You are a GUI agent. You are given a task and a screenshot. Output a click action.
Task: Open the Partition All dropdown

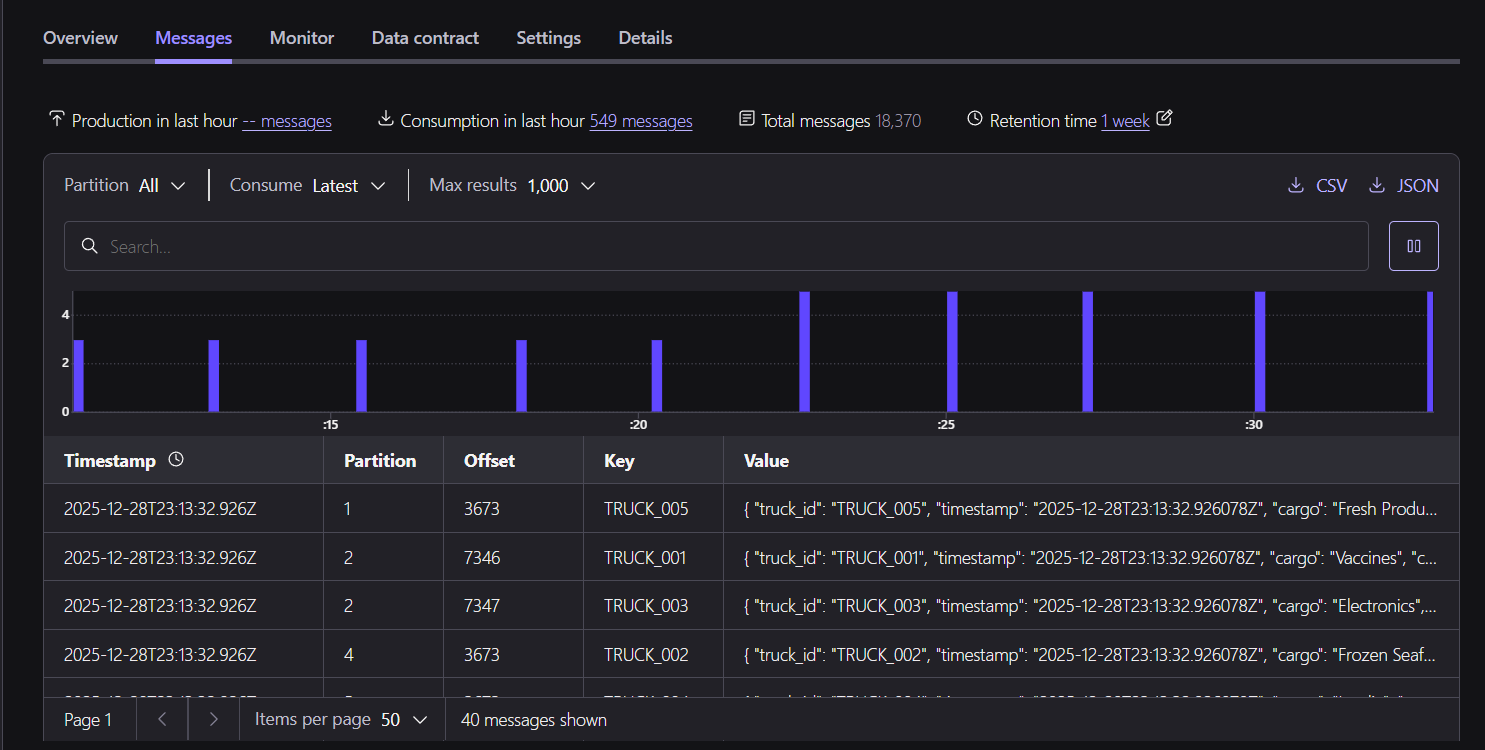click(125, 185)
